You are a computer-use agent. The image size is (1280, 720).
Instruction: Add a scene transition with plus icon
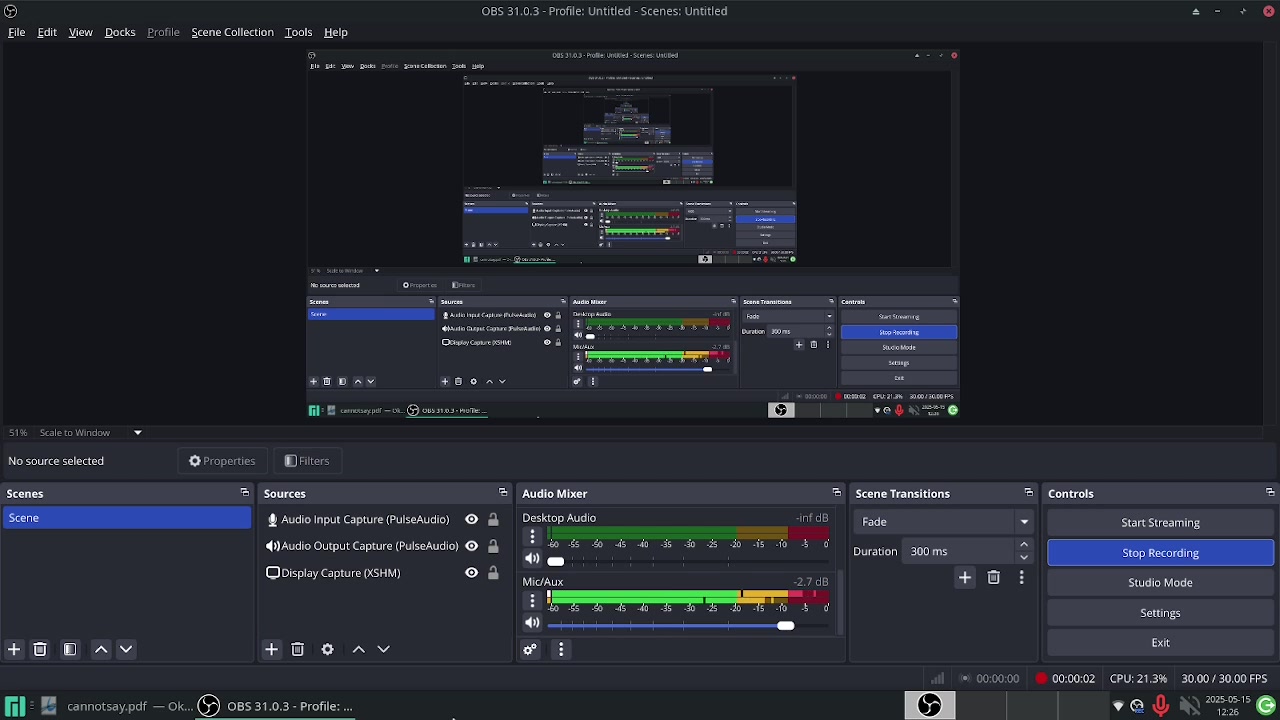click(x=965, y=578)
